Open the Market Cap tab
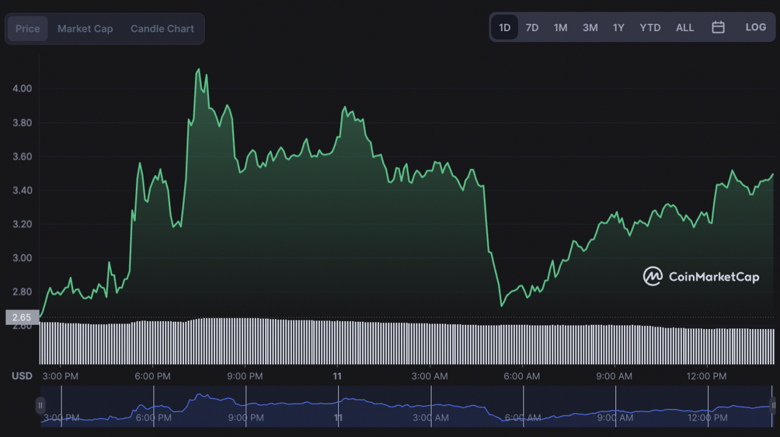780x437 pixels. [x=85, y=29]
